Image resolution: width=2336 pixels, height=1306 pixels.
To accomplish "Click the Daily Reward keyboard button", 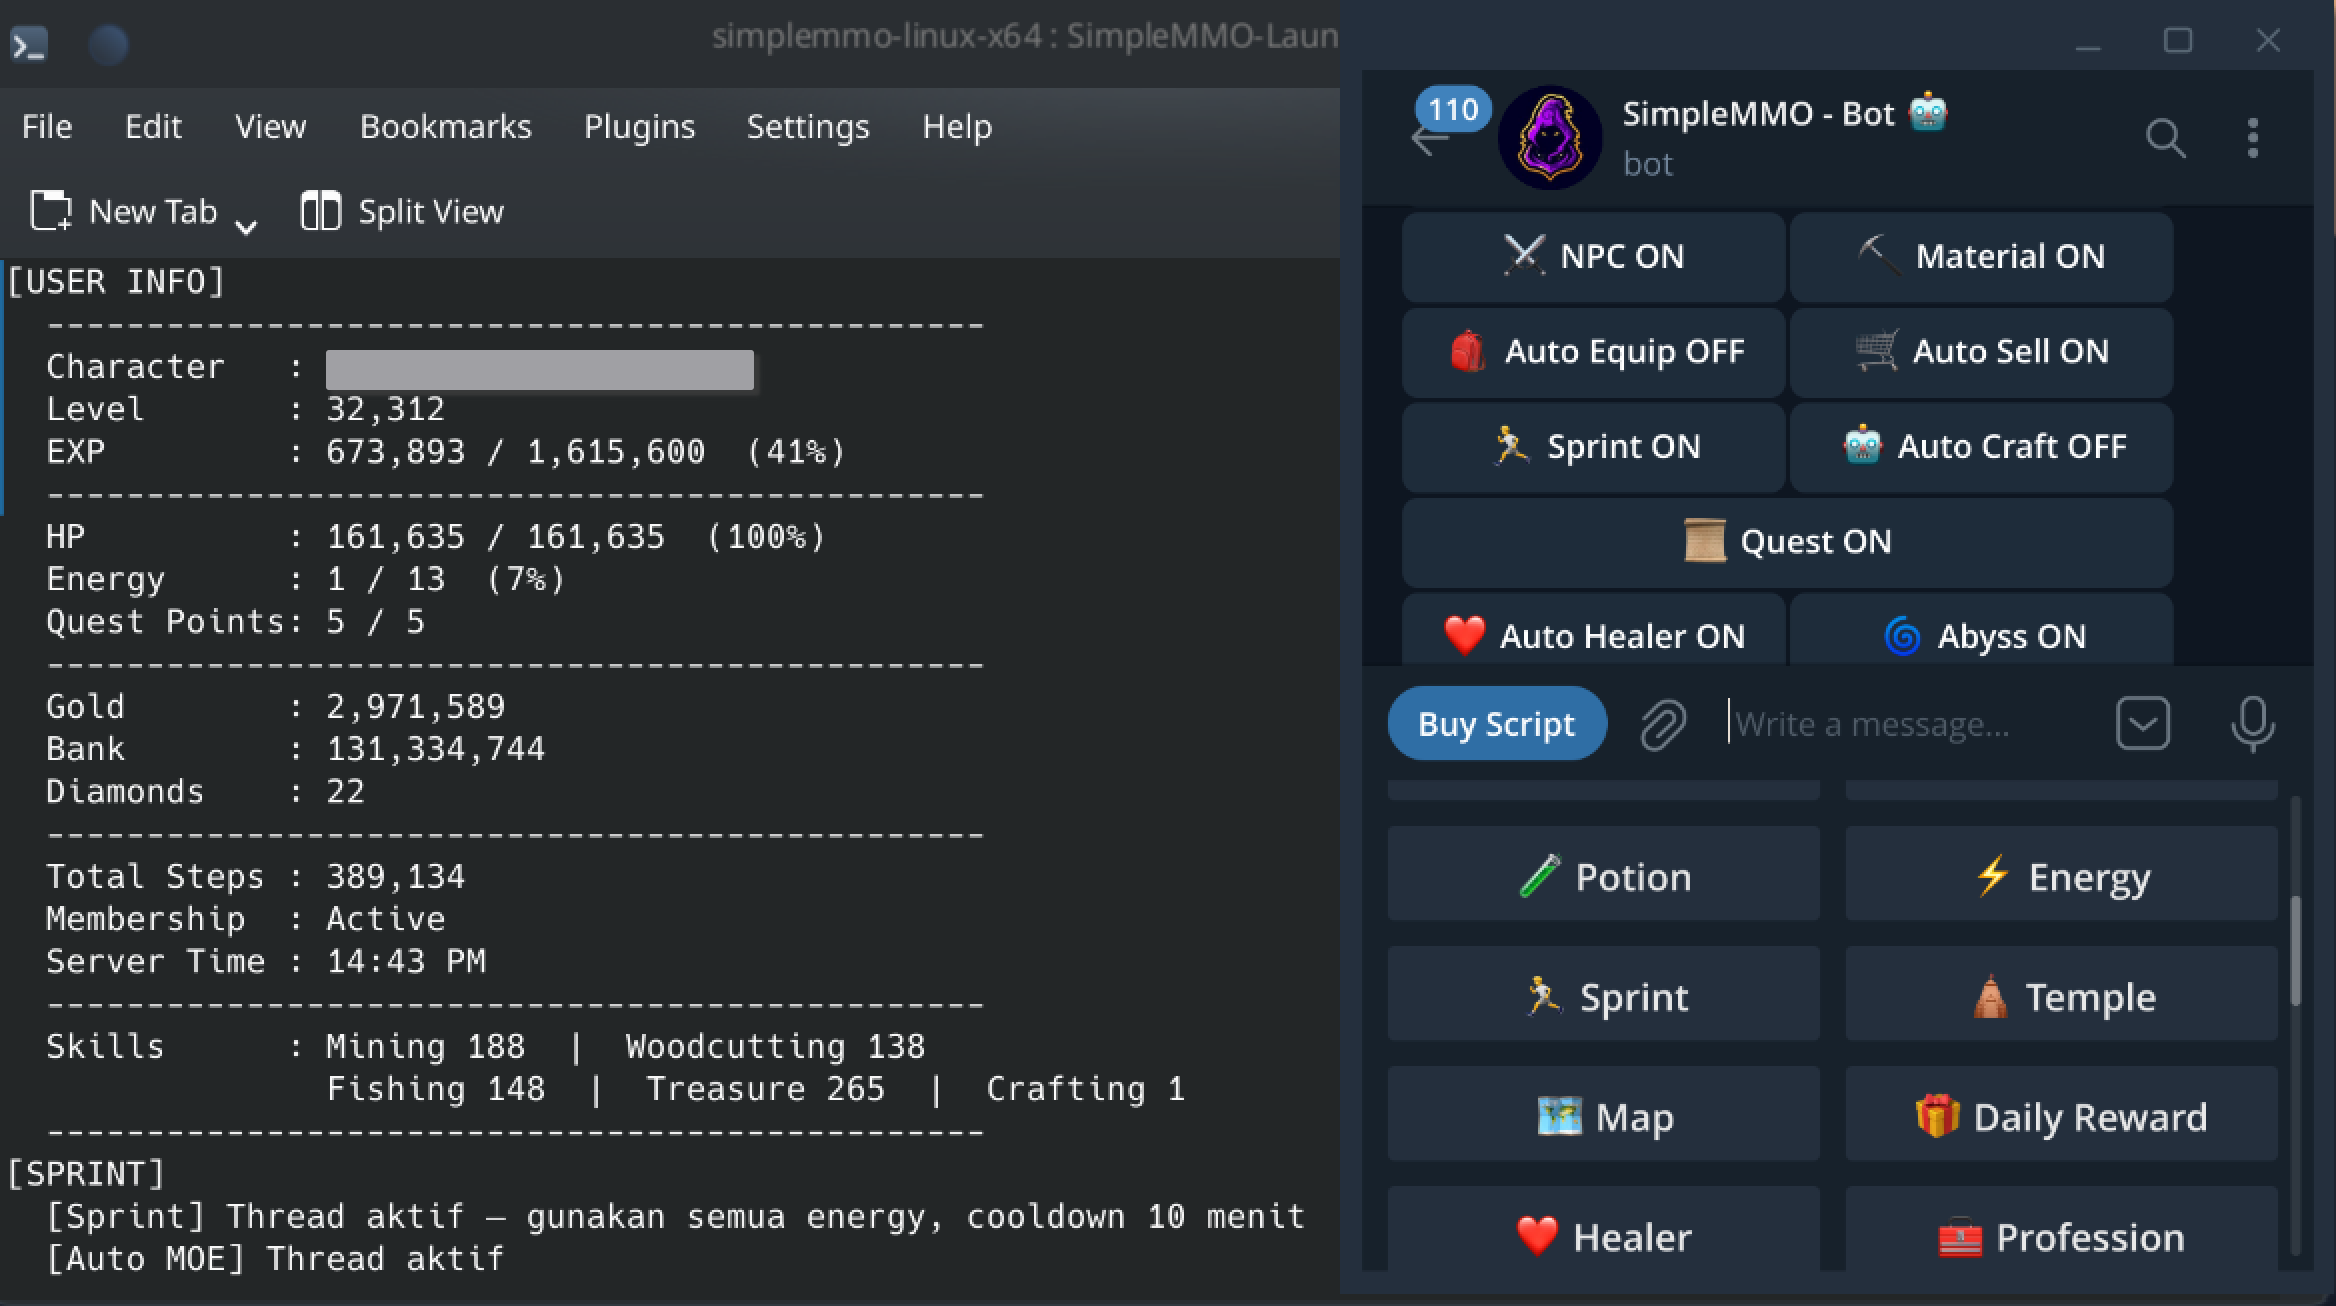I will (x=2061, y=1113).
